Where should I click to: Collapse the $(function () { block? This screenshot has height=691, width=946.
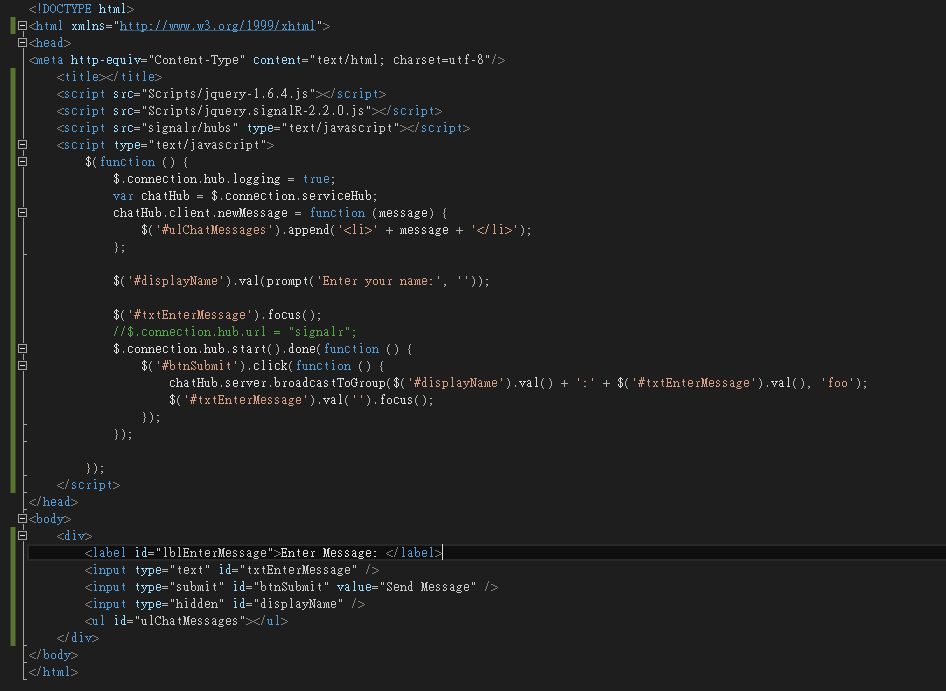(22, 162)
